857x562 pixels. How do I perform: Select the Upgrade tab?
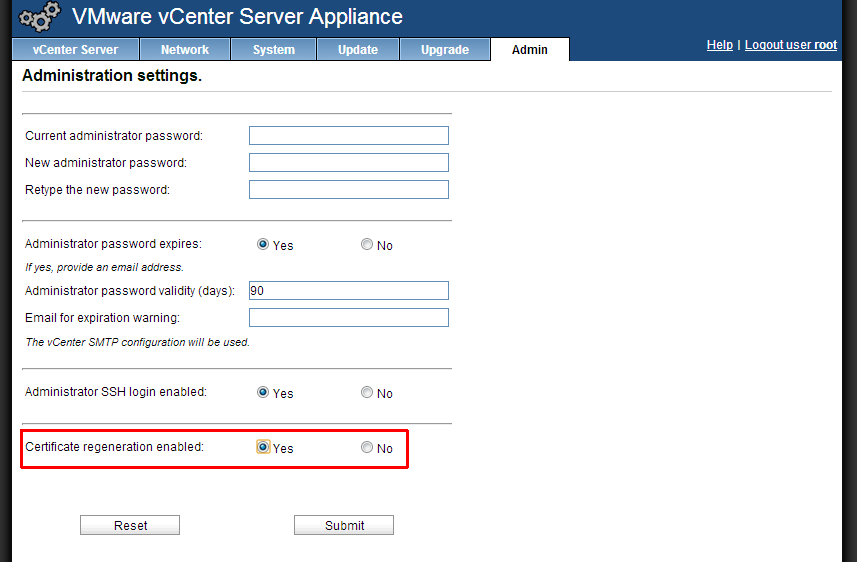(x=445, y=50)
